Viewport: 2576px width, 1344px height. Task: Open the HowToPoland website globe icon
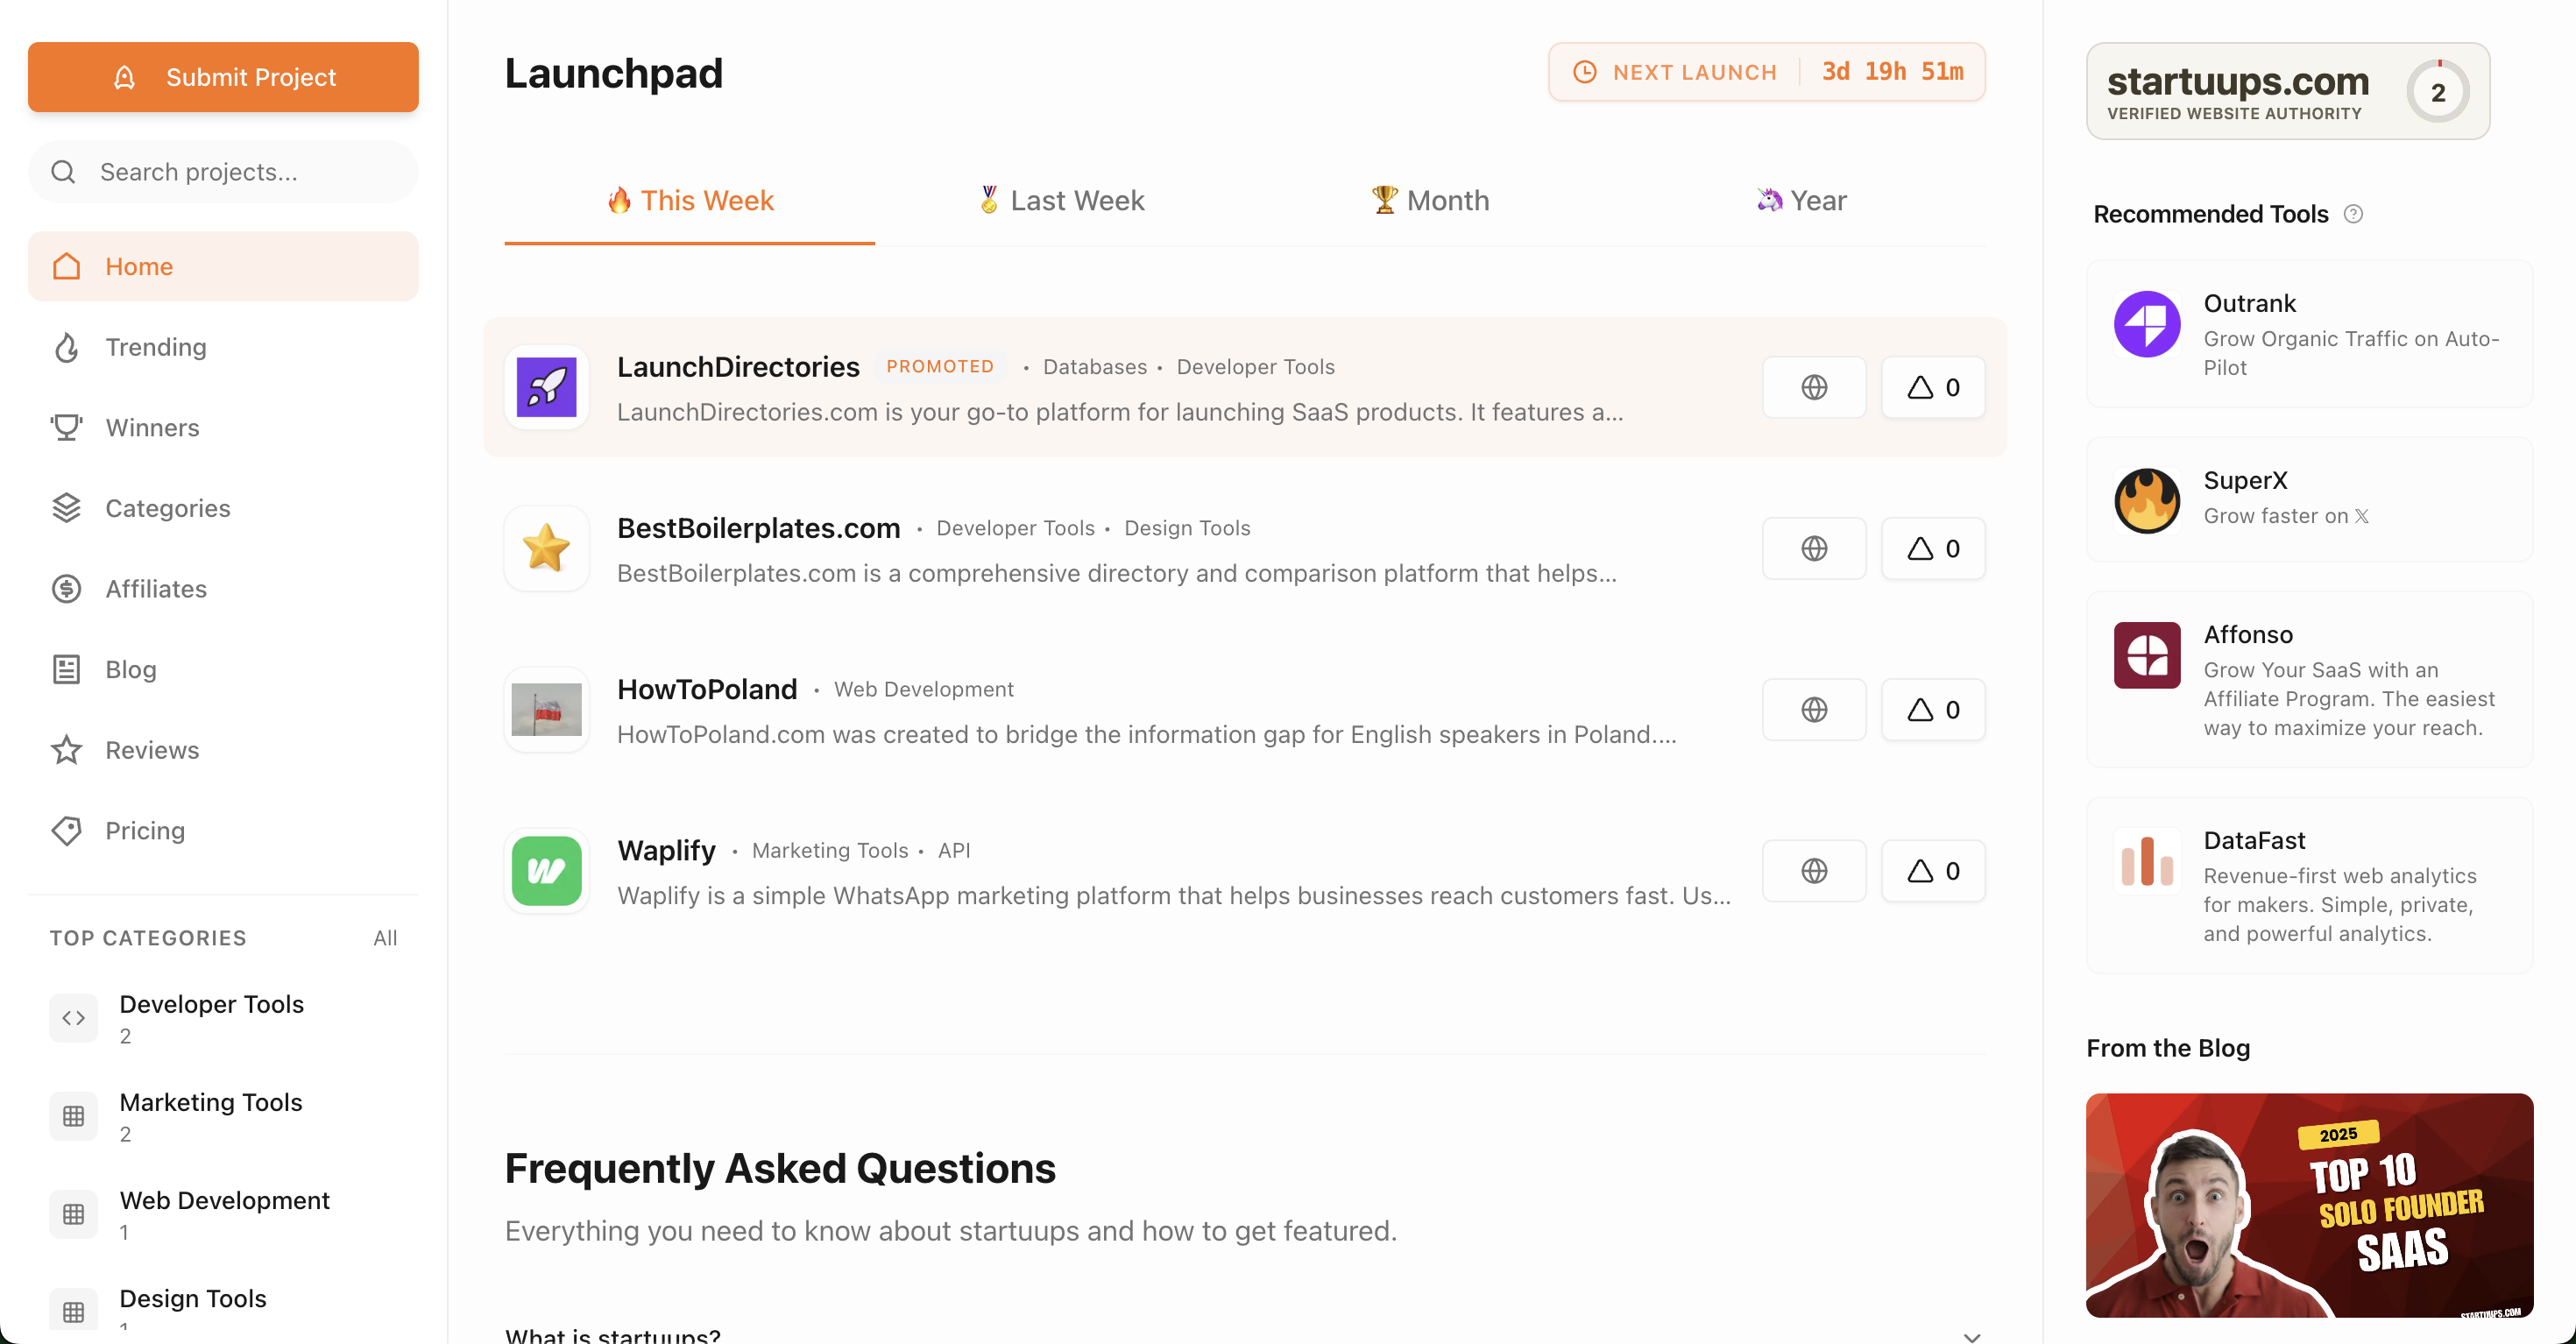tap(1813, 710)
